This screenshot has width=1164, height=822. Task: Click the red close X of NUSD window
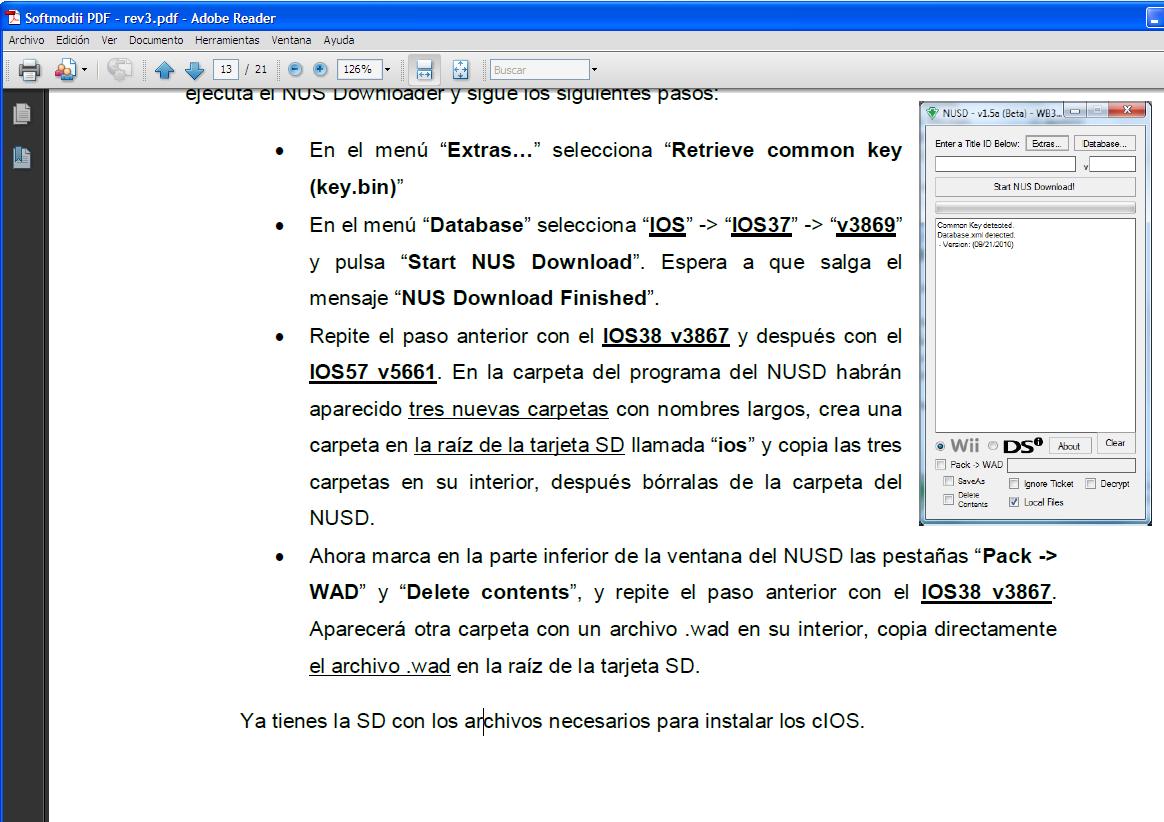coord(1128,110)
